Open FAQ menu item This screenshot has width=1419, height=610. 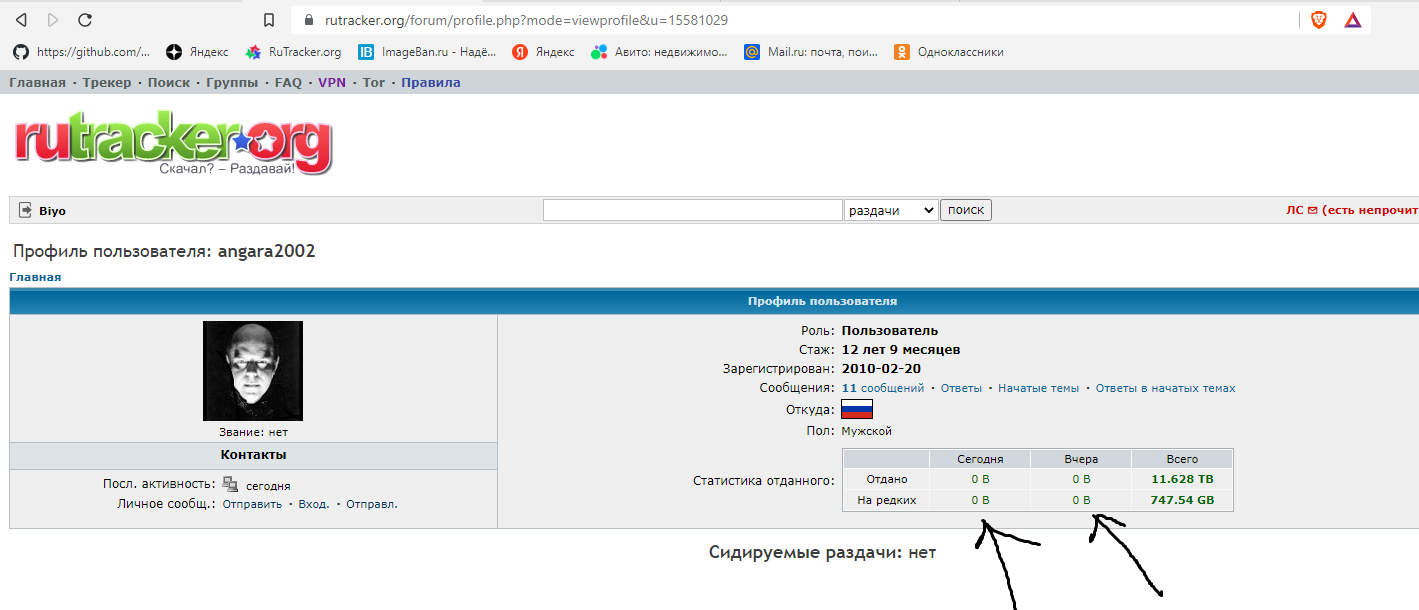[x=288, y=83]
